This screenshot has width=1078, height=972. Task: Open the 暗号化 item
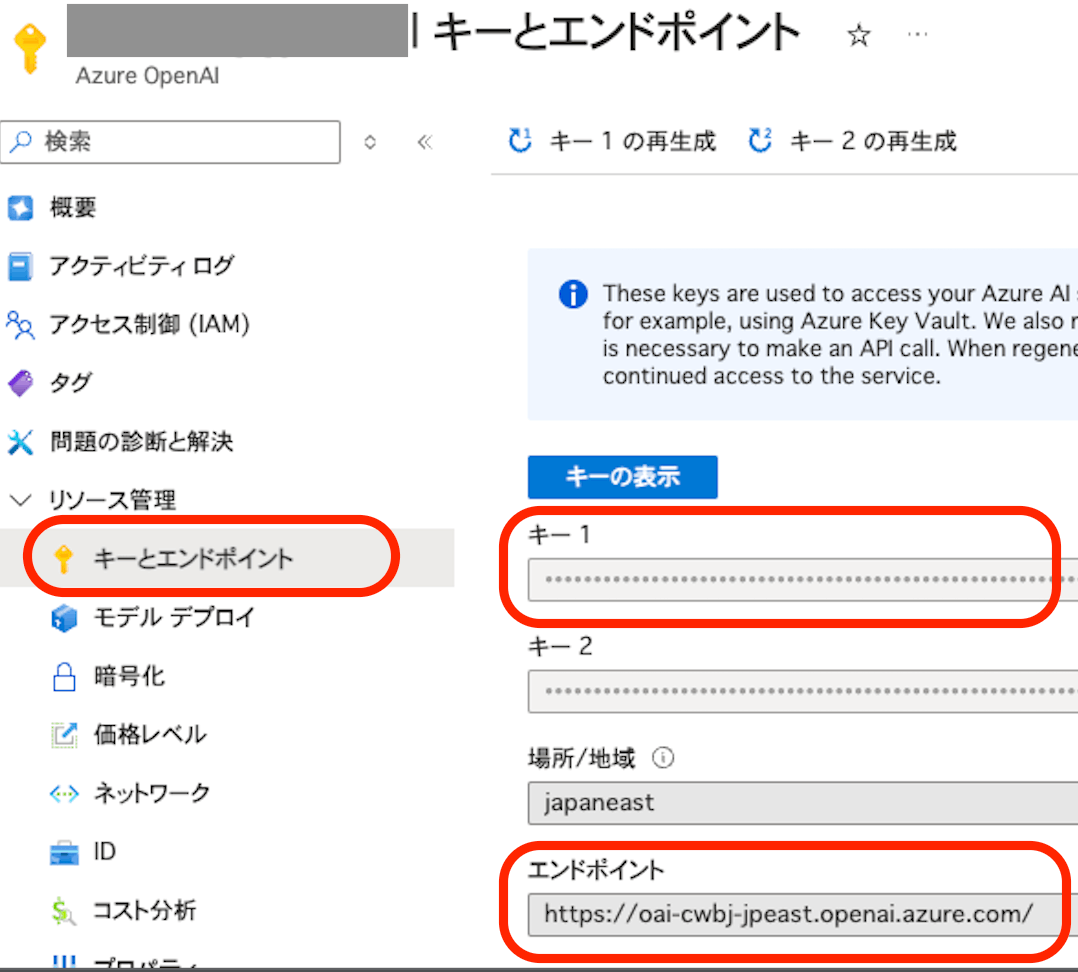coord(129,676)
